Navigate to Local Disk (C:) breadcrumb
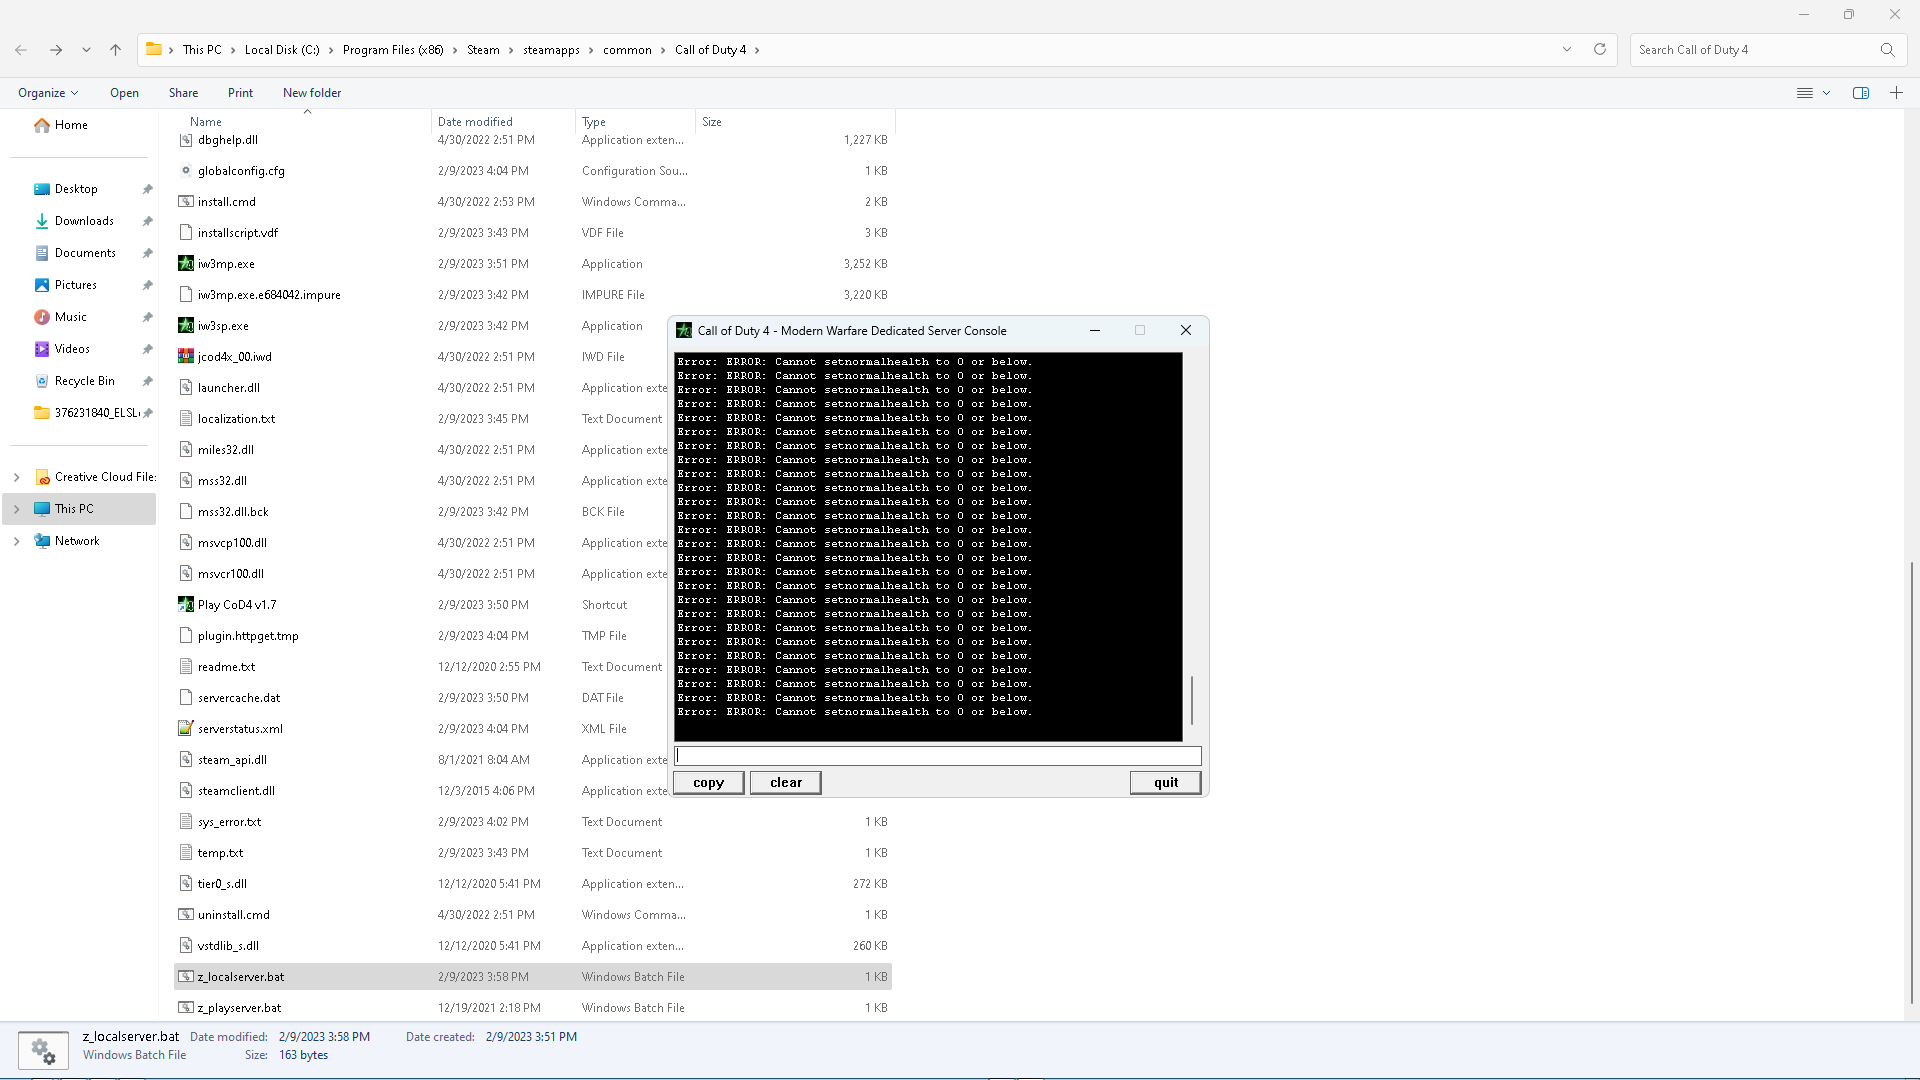 282,50
